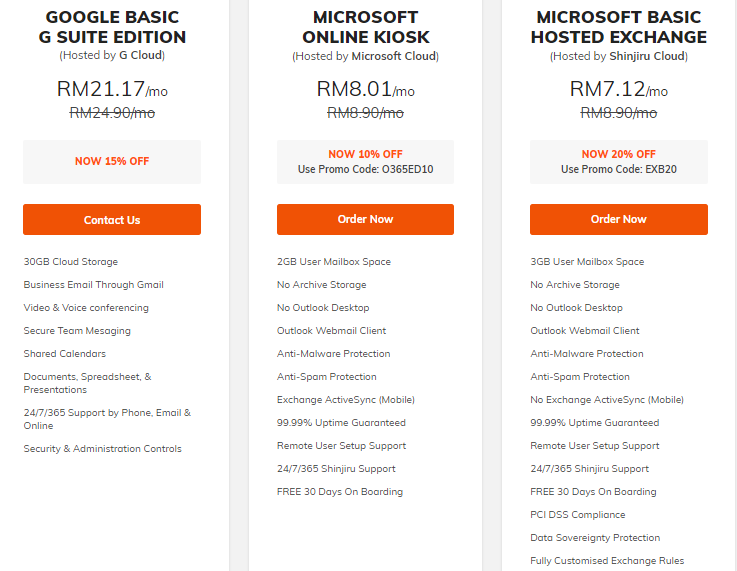Click the 3GB User Mailbox Space feature
This screenshot has height=571, width=737.
click(x=587, y=262)
